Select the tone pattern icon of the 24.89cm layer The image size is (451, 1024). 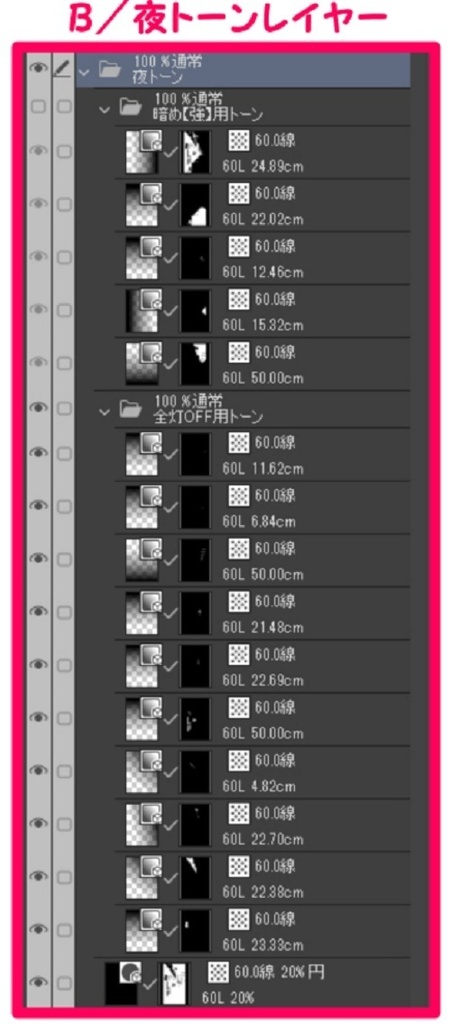(238, 140)
